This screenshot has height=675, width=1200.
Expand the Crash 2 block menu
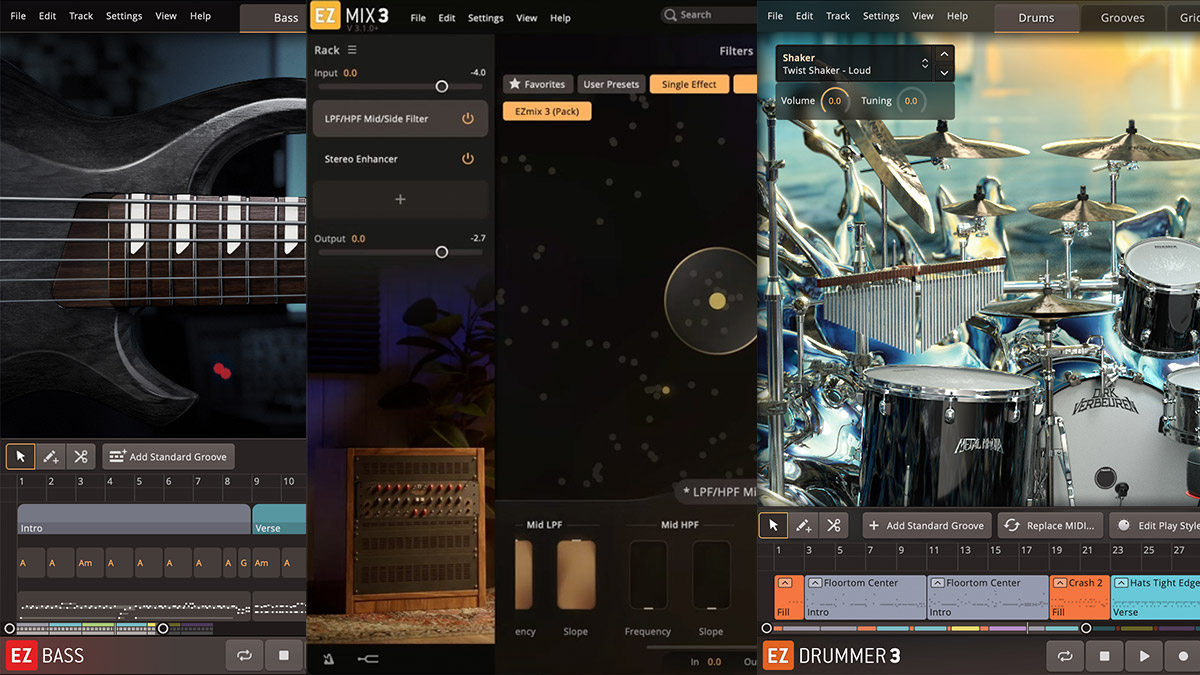point(1059,583)
